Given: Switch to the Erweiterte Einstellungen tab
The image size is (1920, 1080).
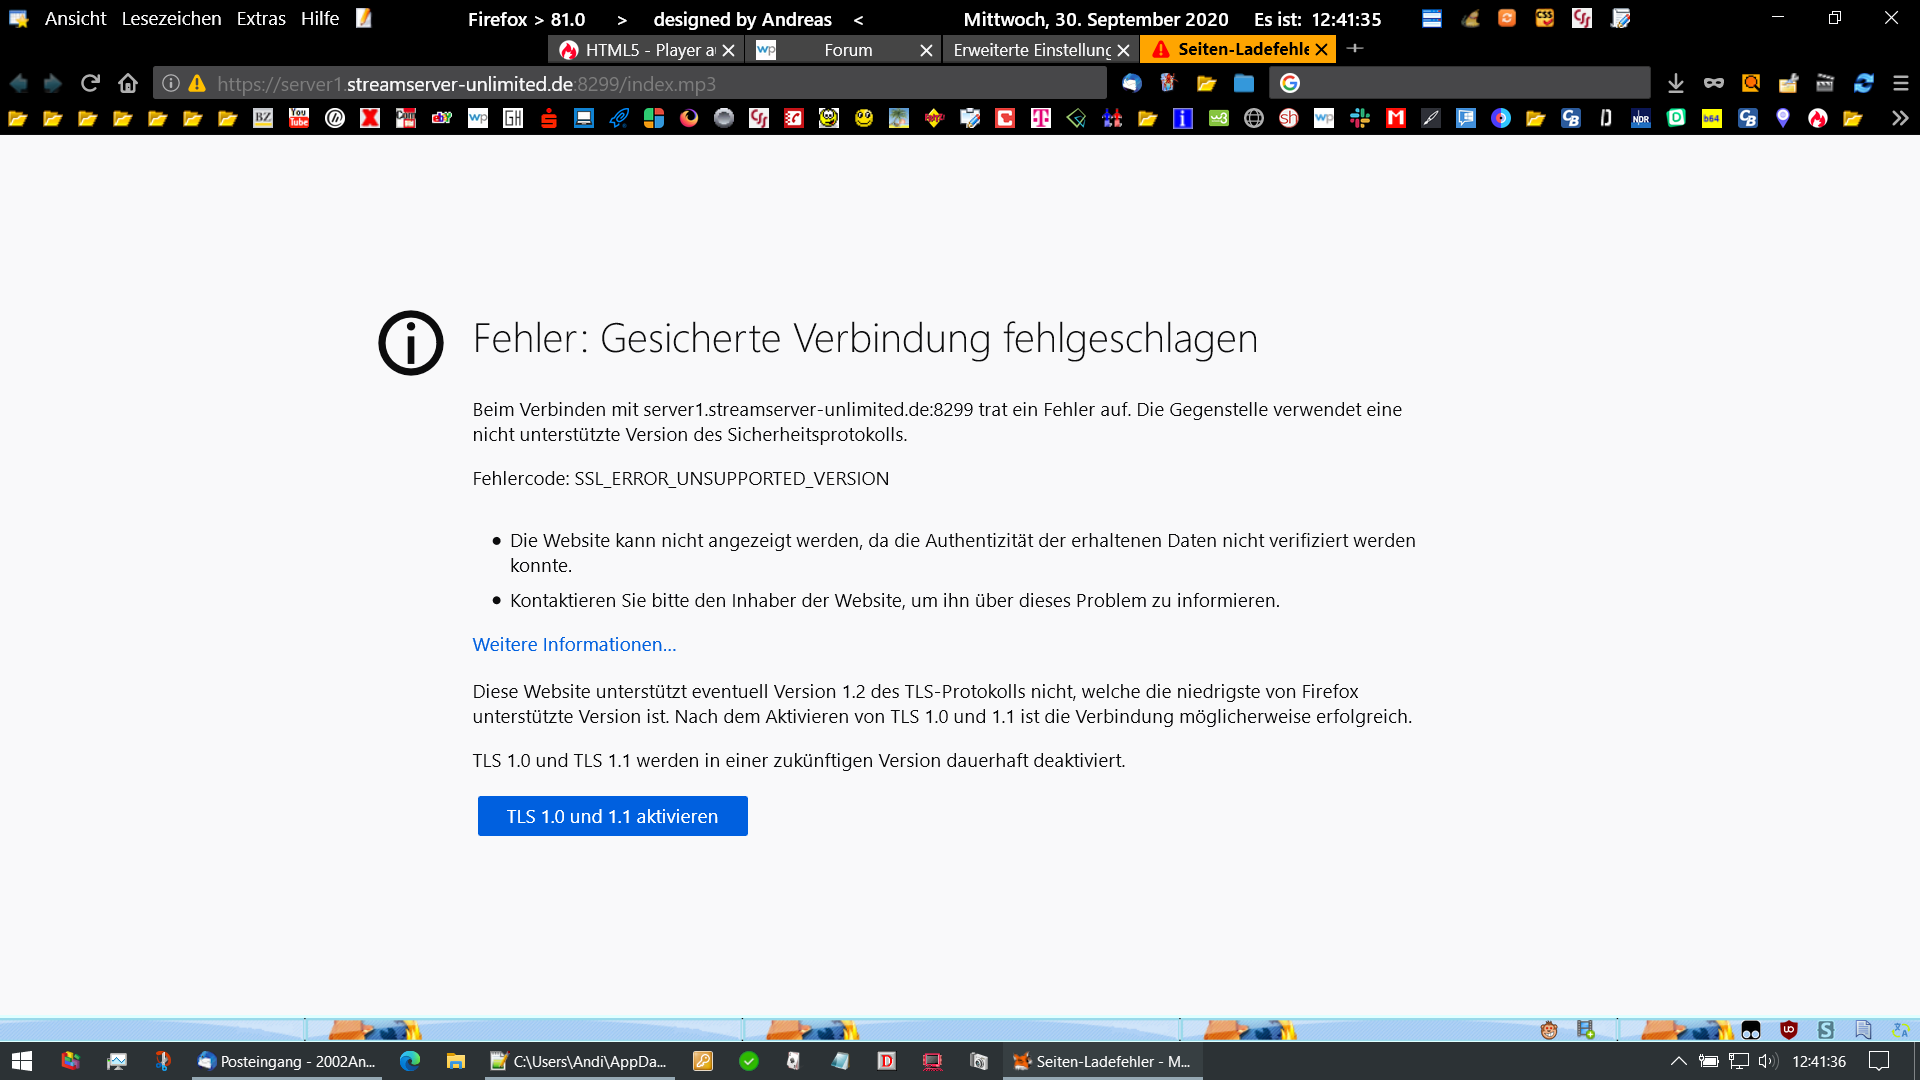Looking at the screenshot, I should [1031, 49].
